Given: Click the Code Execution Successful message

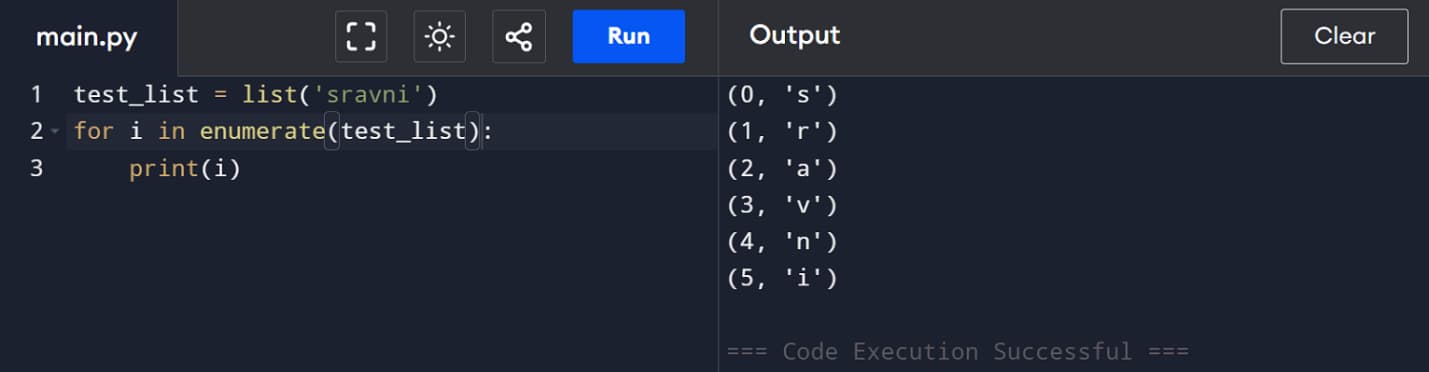Looking at the screenshot, I should (x=958, y=352).
